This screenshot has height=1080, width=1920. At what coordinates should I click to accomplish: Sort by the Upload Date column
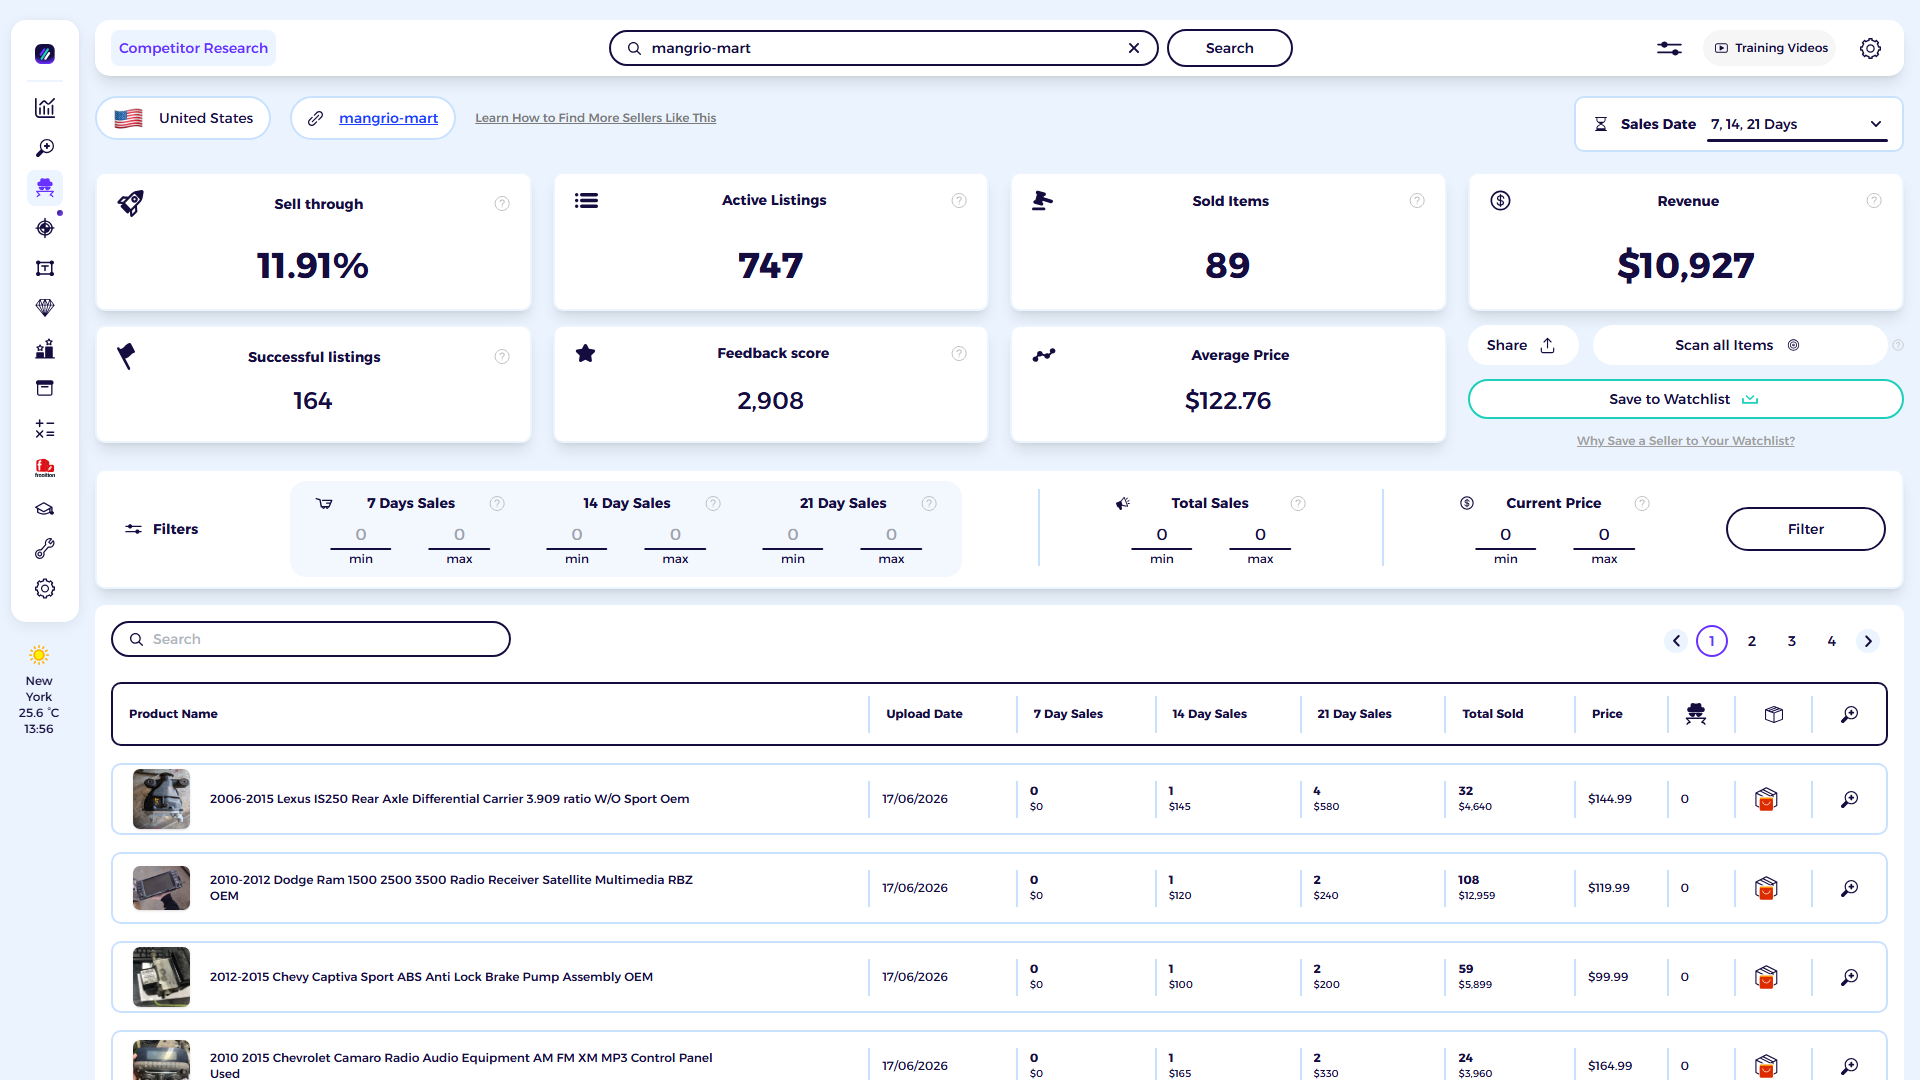(x=924, y=714)
